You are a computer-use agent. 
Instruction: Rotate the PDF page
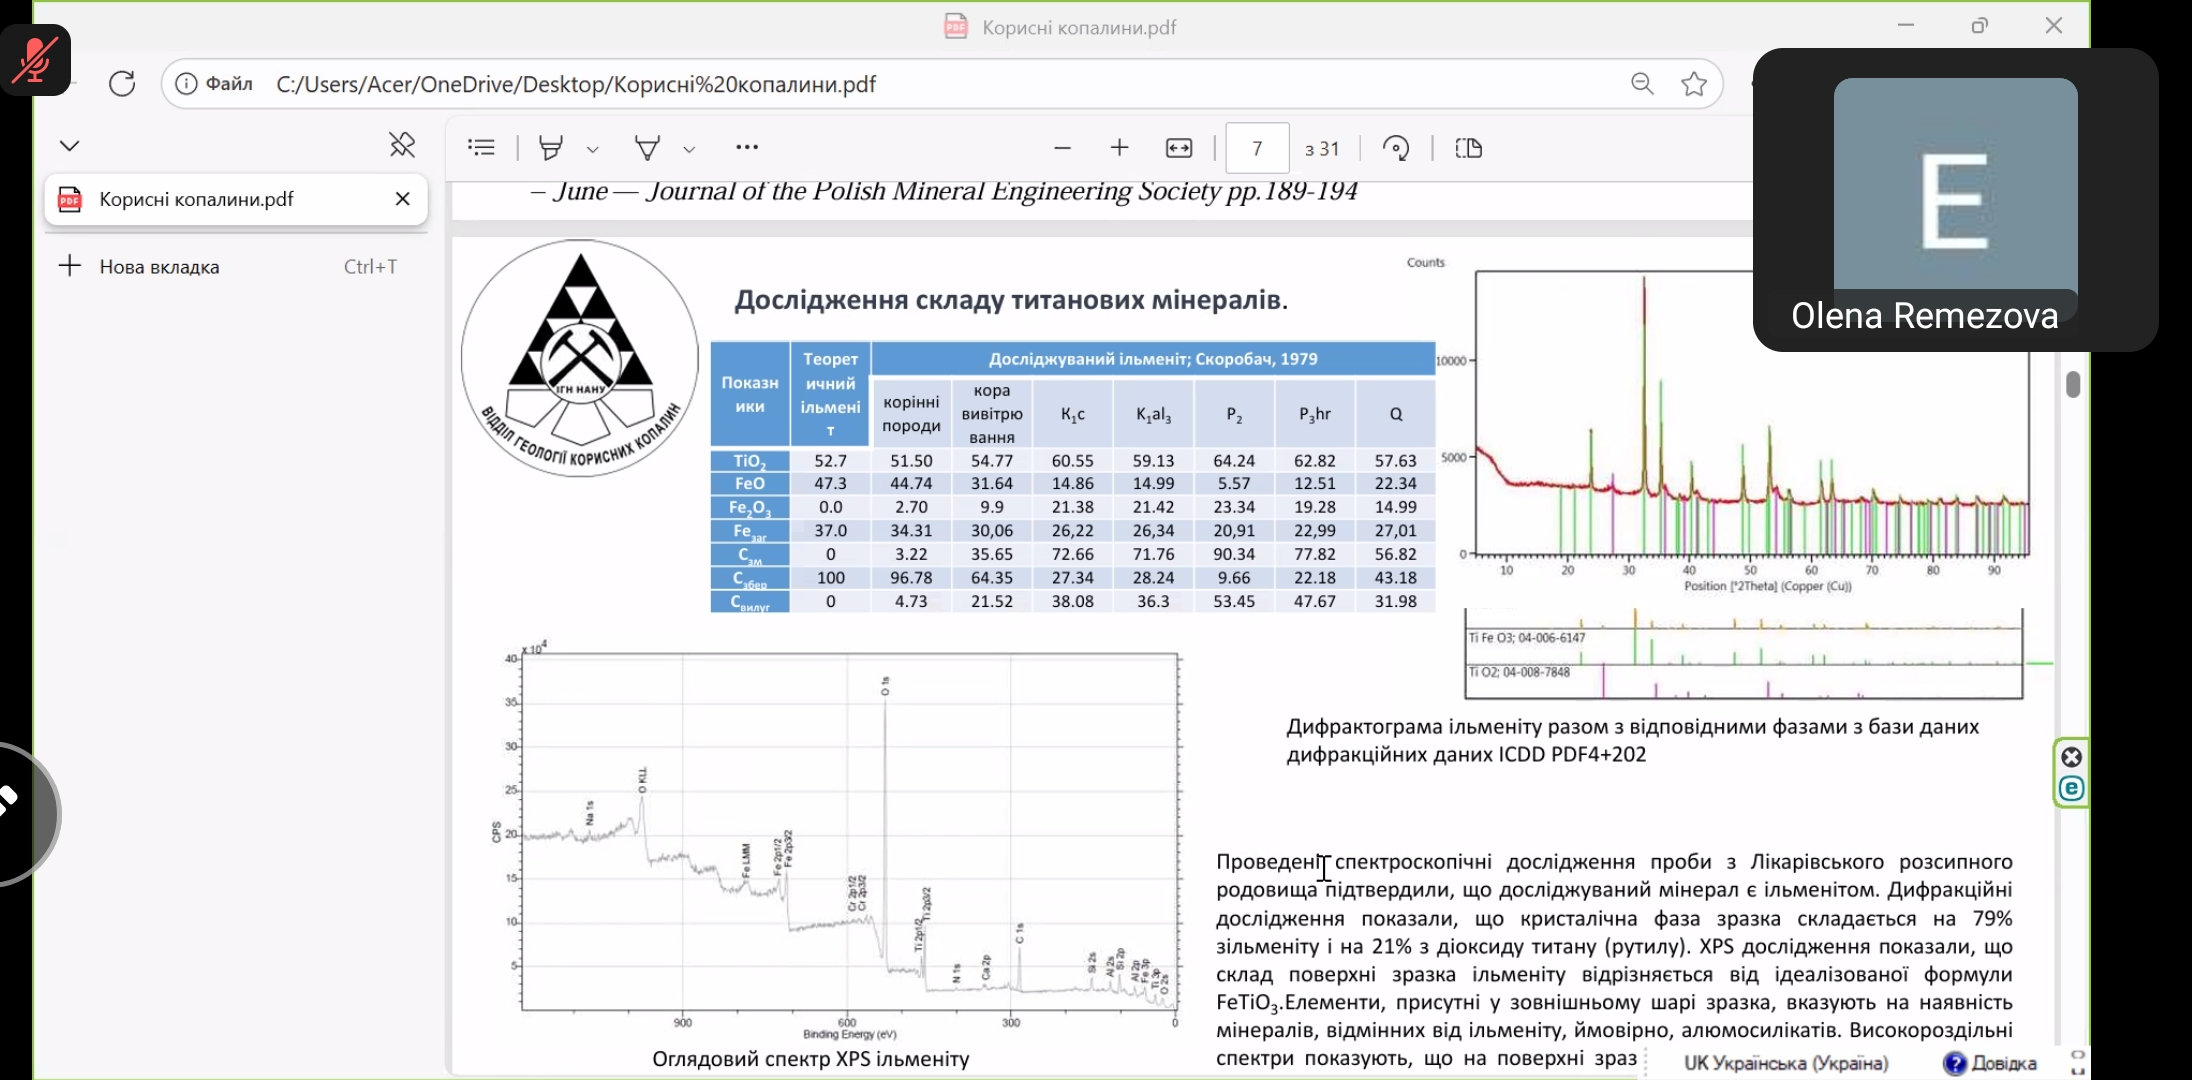coord(1395,148)
